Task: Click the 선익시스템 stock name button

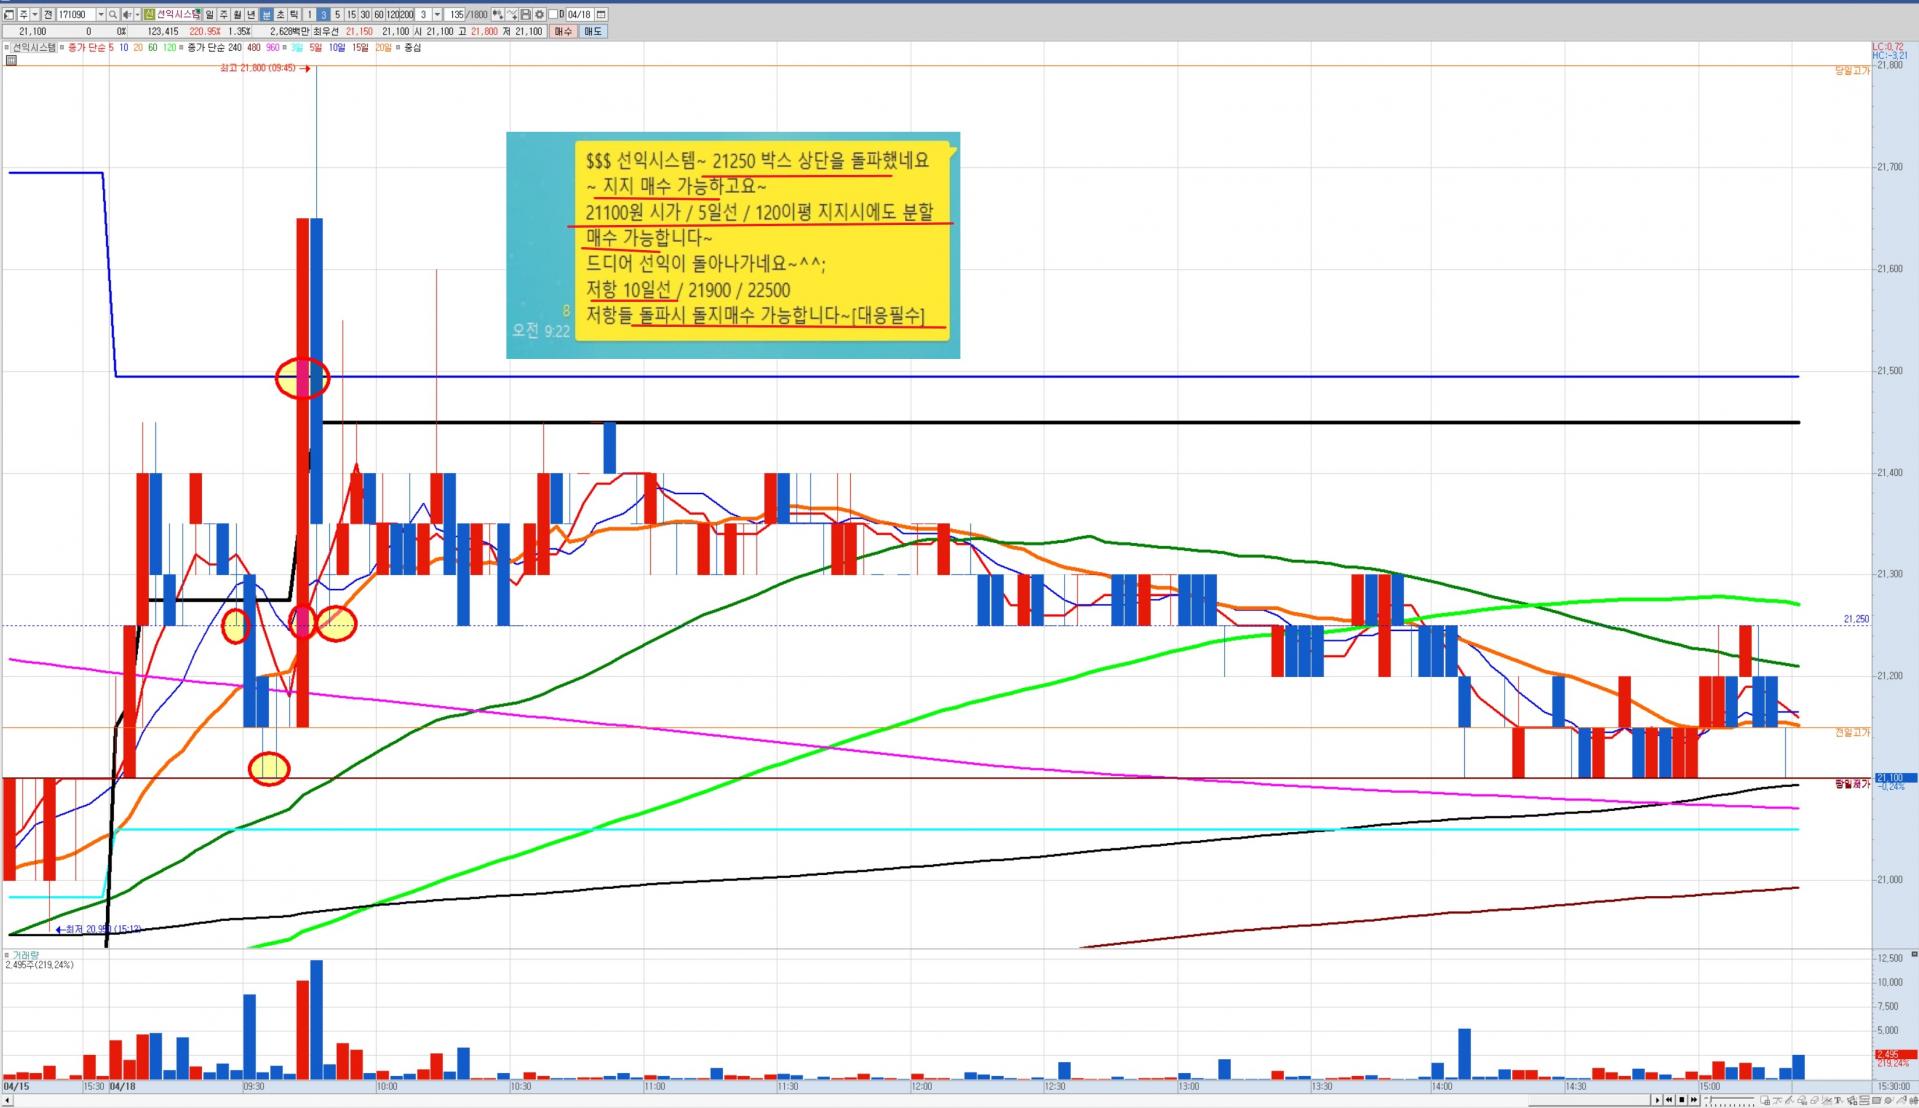Action: coord(178,15)
